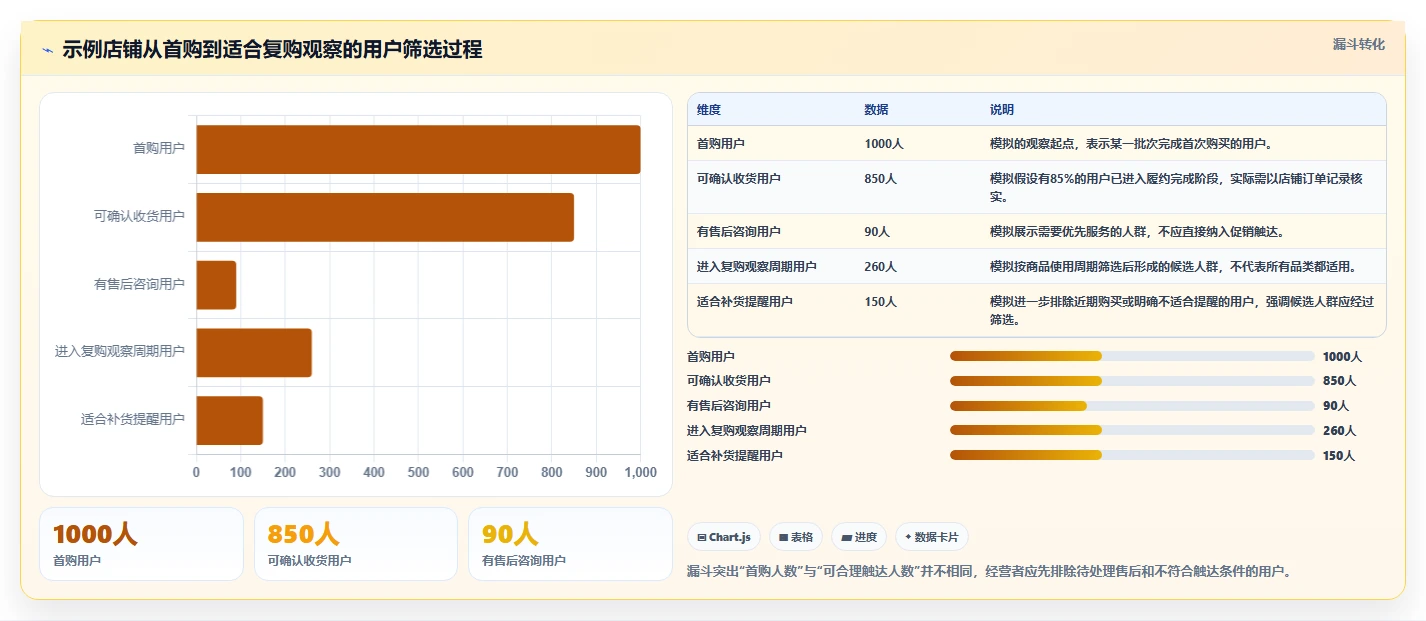The width and height of the screenshot is (1426, 621).
Task: Click the 适合补货提醒用户 chart bar
Action: click(229, 420)
